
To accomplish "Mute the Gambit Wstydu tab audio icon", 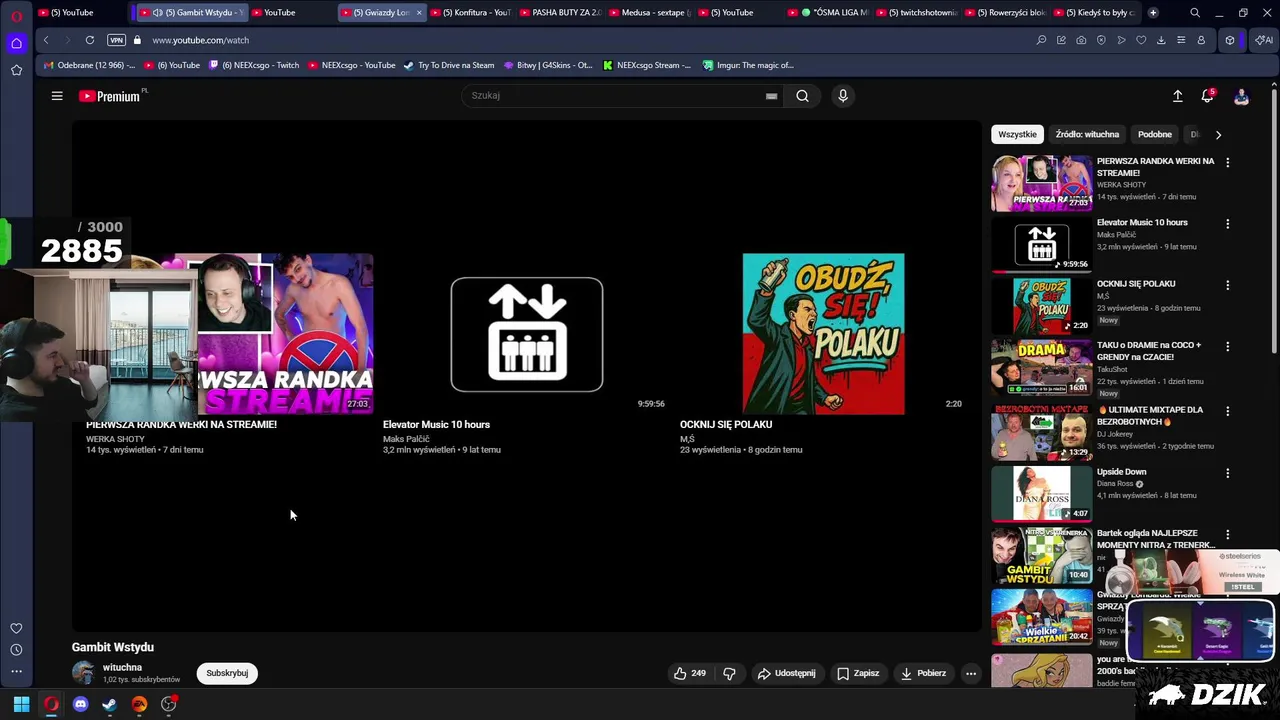I will (x=157, y=12).
